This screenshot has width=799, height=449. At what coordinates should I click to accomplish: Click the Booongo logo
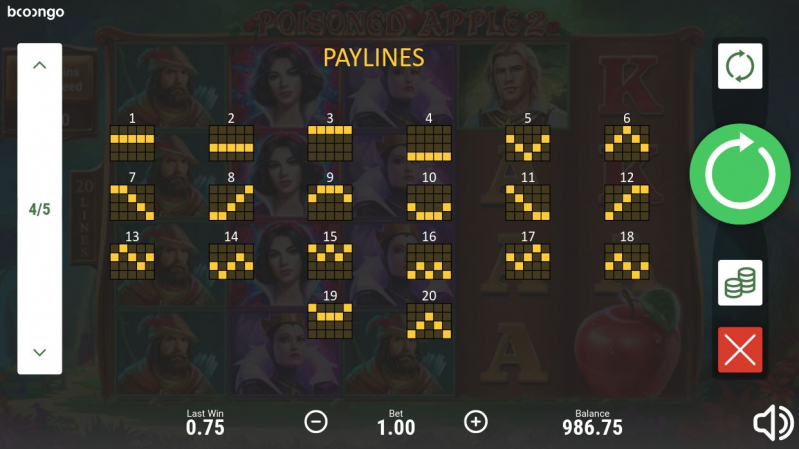pos(36,12)
